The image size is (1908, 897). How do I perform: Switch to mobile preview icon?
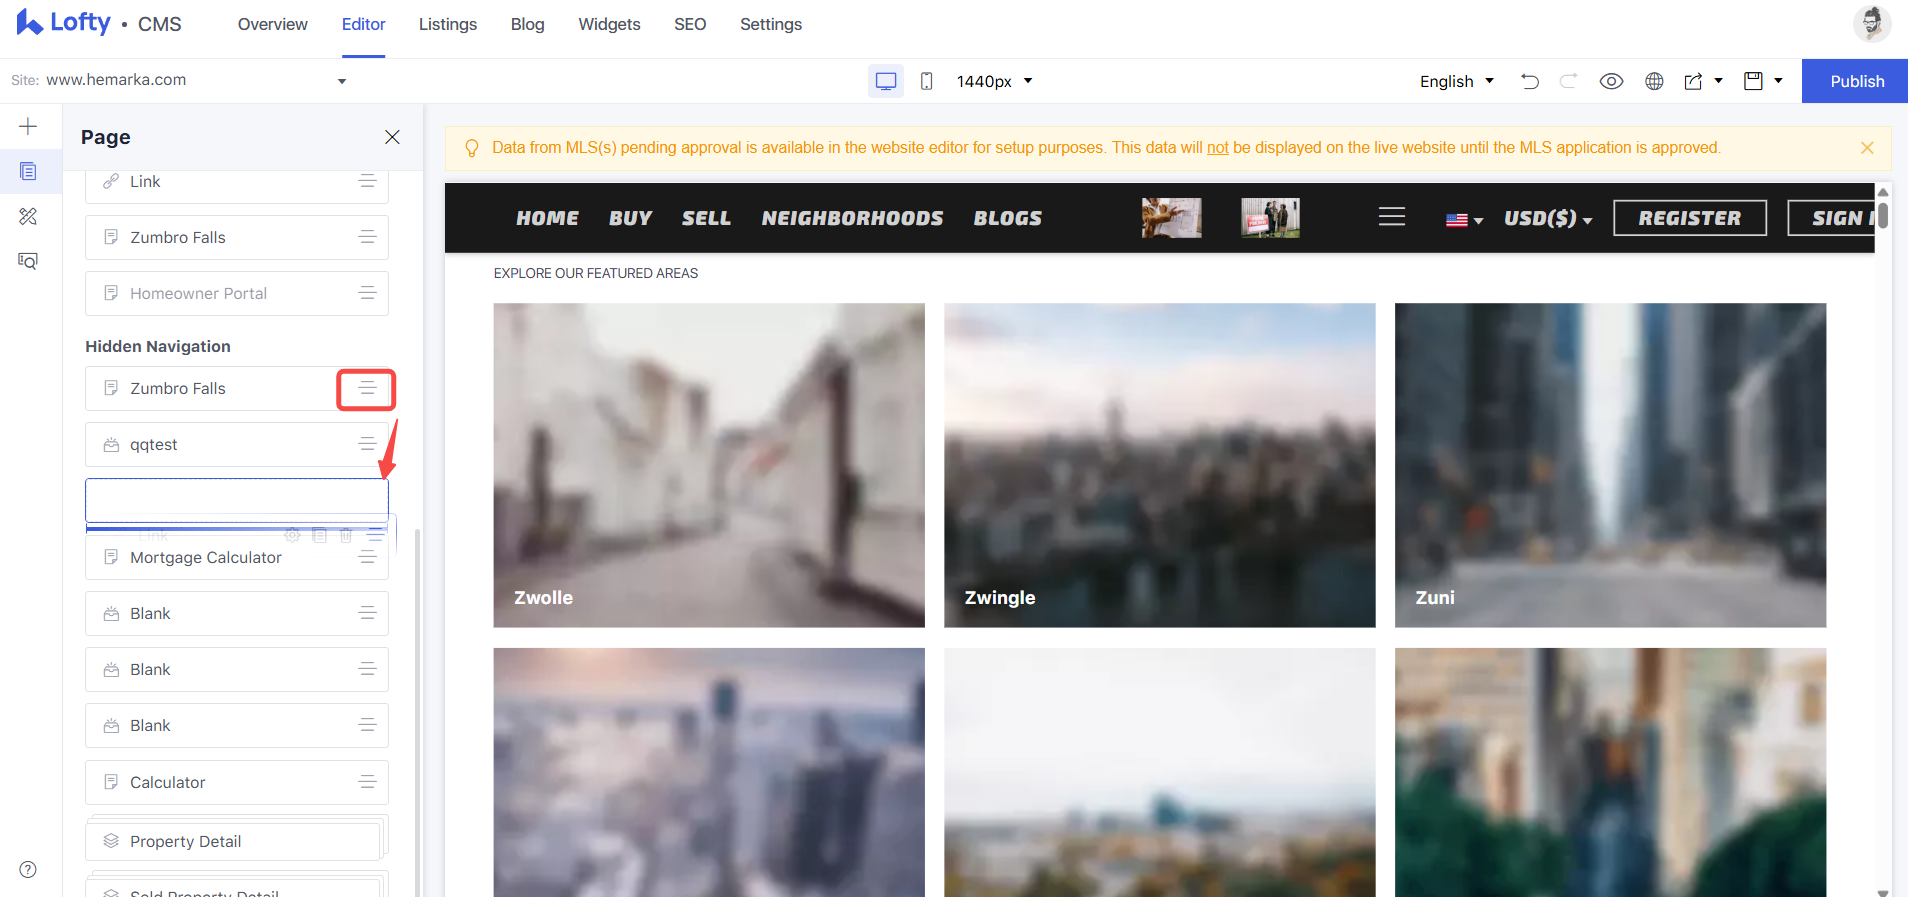click(926, 81)
